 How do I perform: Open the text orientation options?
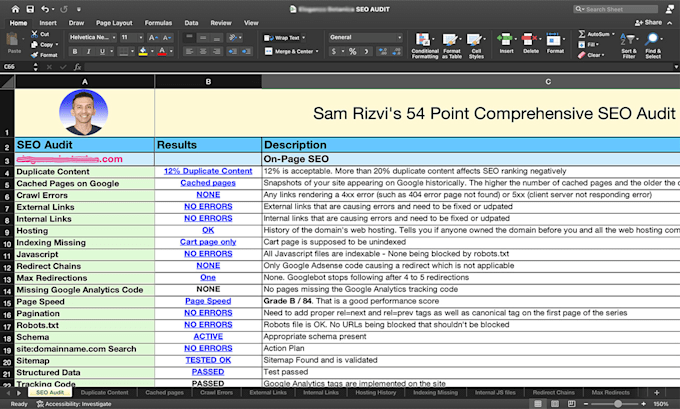[x=235, y=38]
